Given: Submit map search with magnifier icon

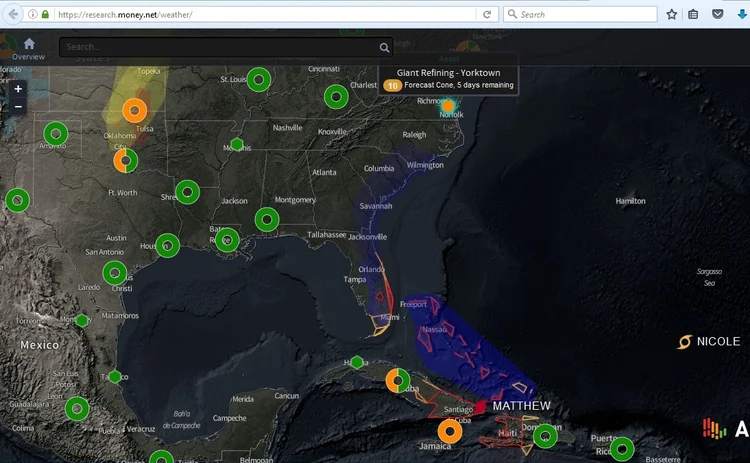Looking at the screenshot, I should pos(384,47).
